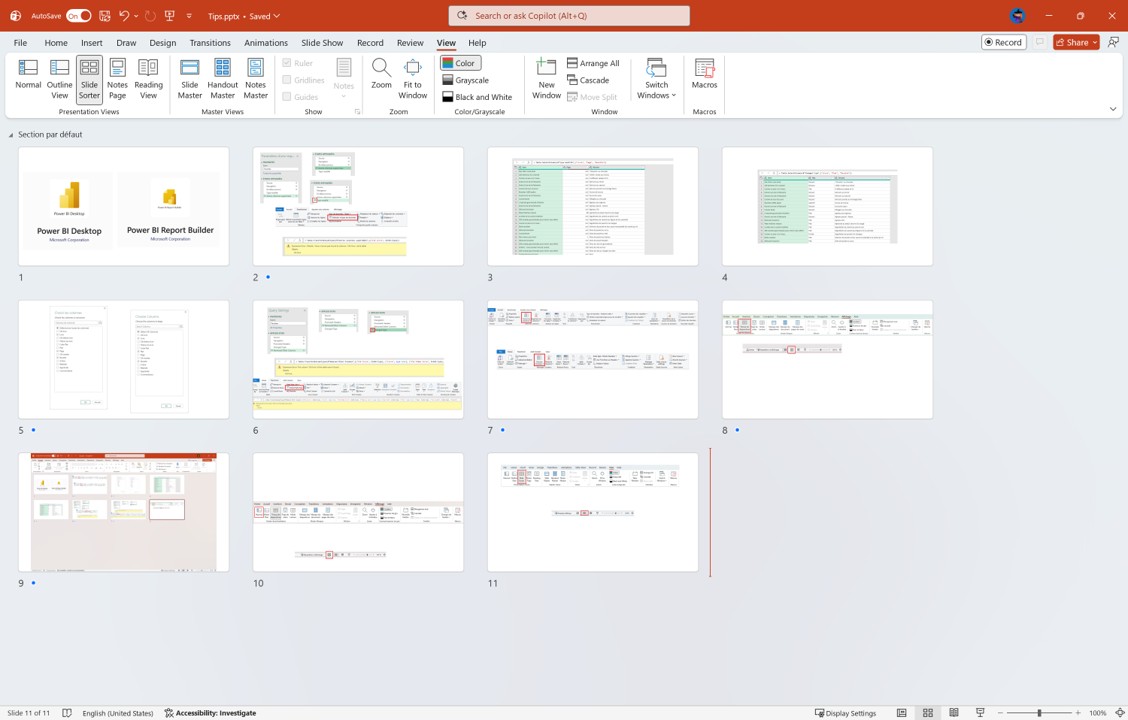This screenshot has width=1128, height=720.
Task: Open the Transitions ribbon tab
Action: point(210,43)
